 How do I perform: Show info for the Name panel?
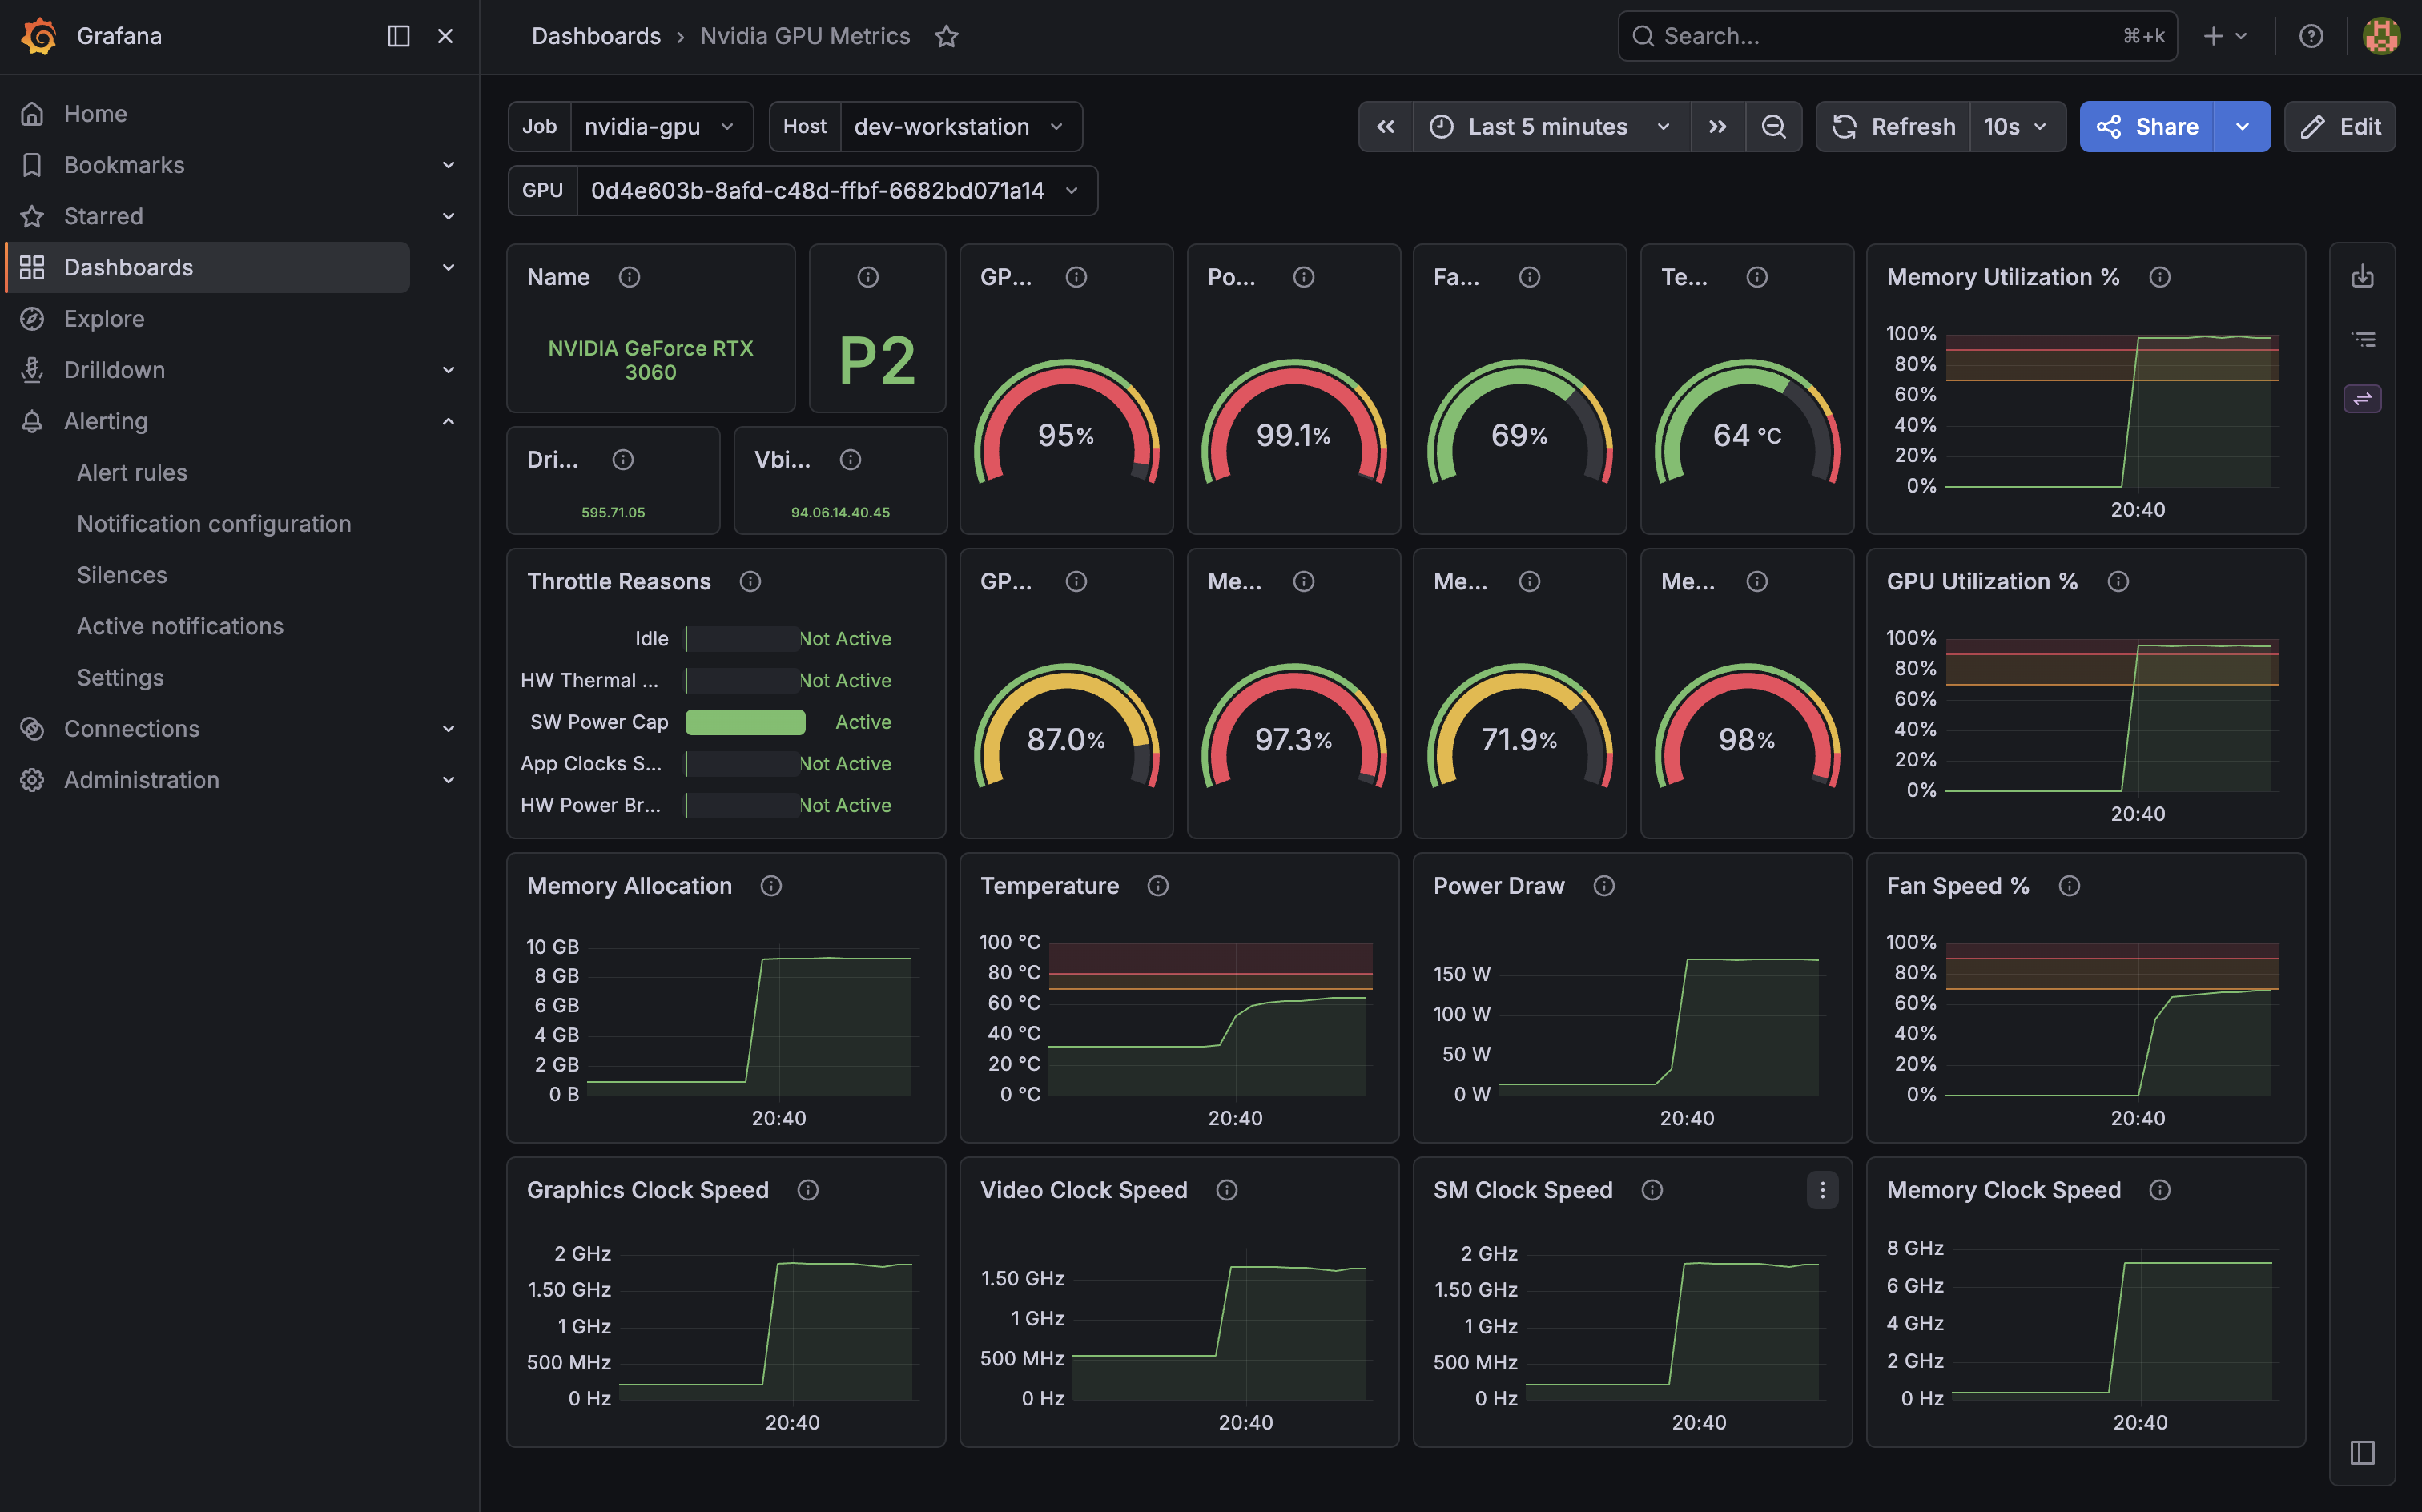pyautogui.click(x=629, y=277)
